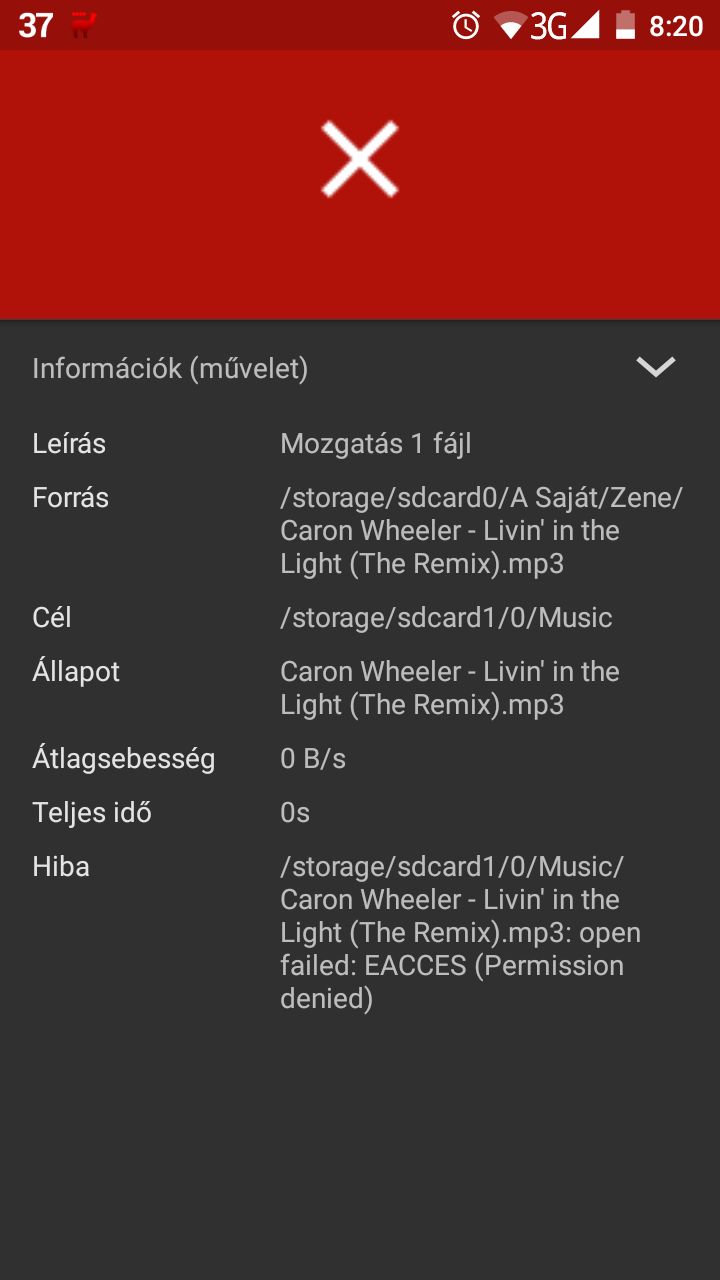
Task: Select the Forrás source file path
Action: pyautogui.click(x=481, y=530)
